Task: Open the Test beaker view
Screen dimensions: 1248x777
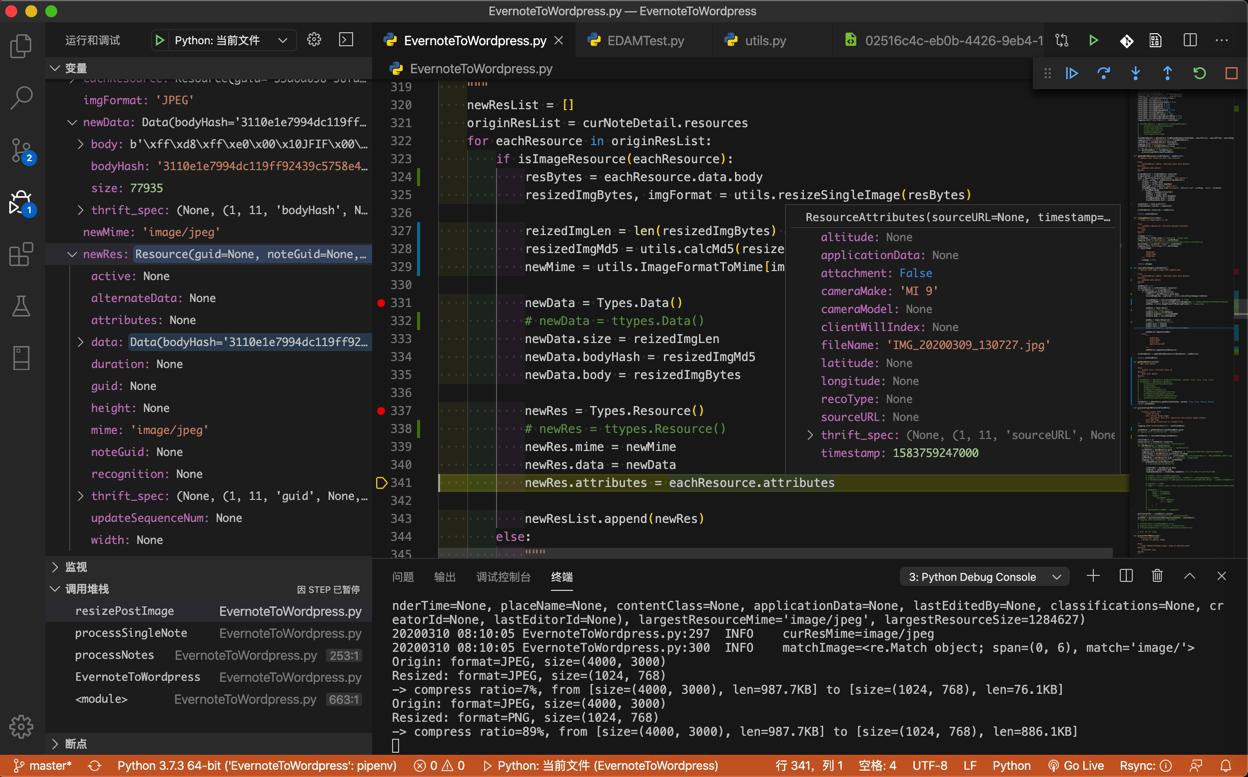Action: (x=21, y=306)
